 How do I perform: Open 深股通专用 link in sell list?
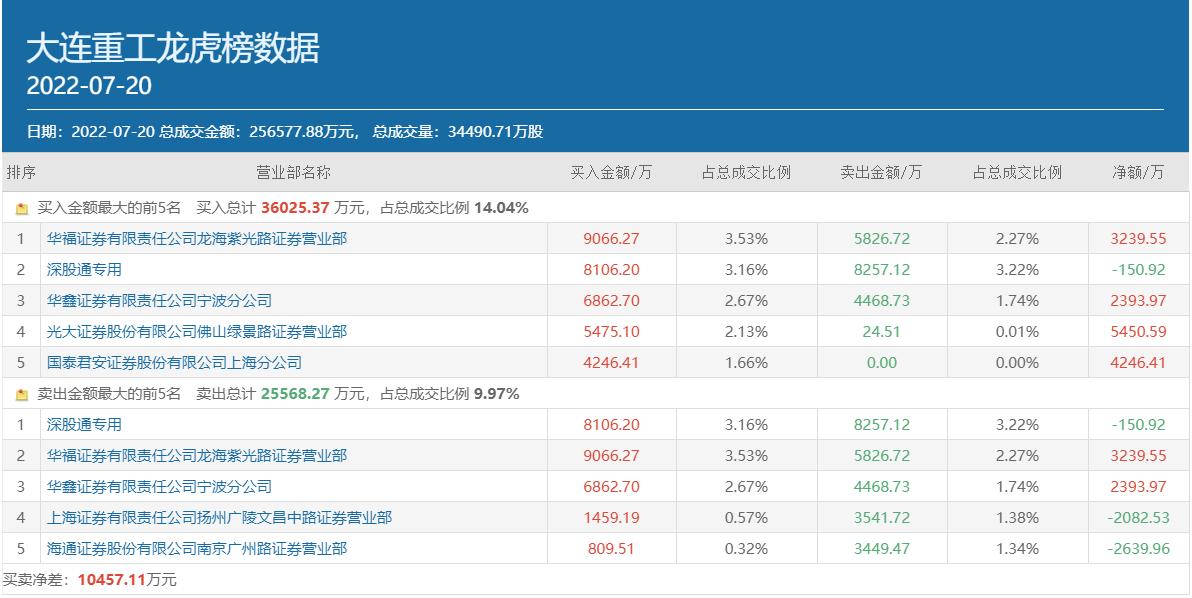[x=84, y=425]
